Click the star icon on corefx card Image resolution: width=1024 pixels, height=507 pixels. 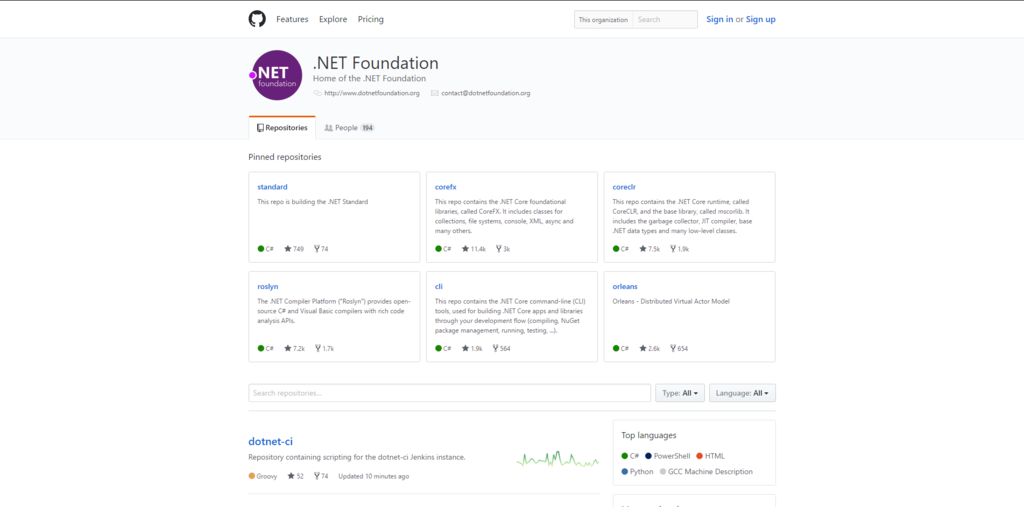[466, 249]
